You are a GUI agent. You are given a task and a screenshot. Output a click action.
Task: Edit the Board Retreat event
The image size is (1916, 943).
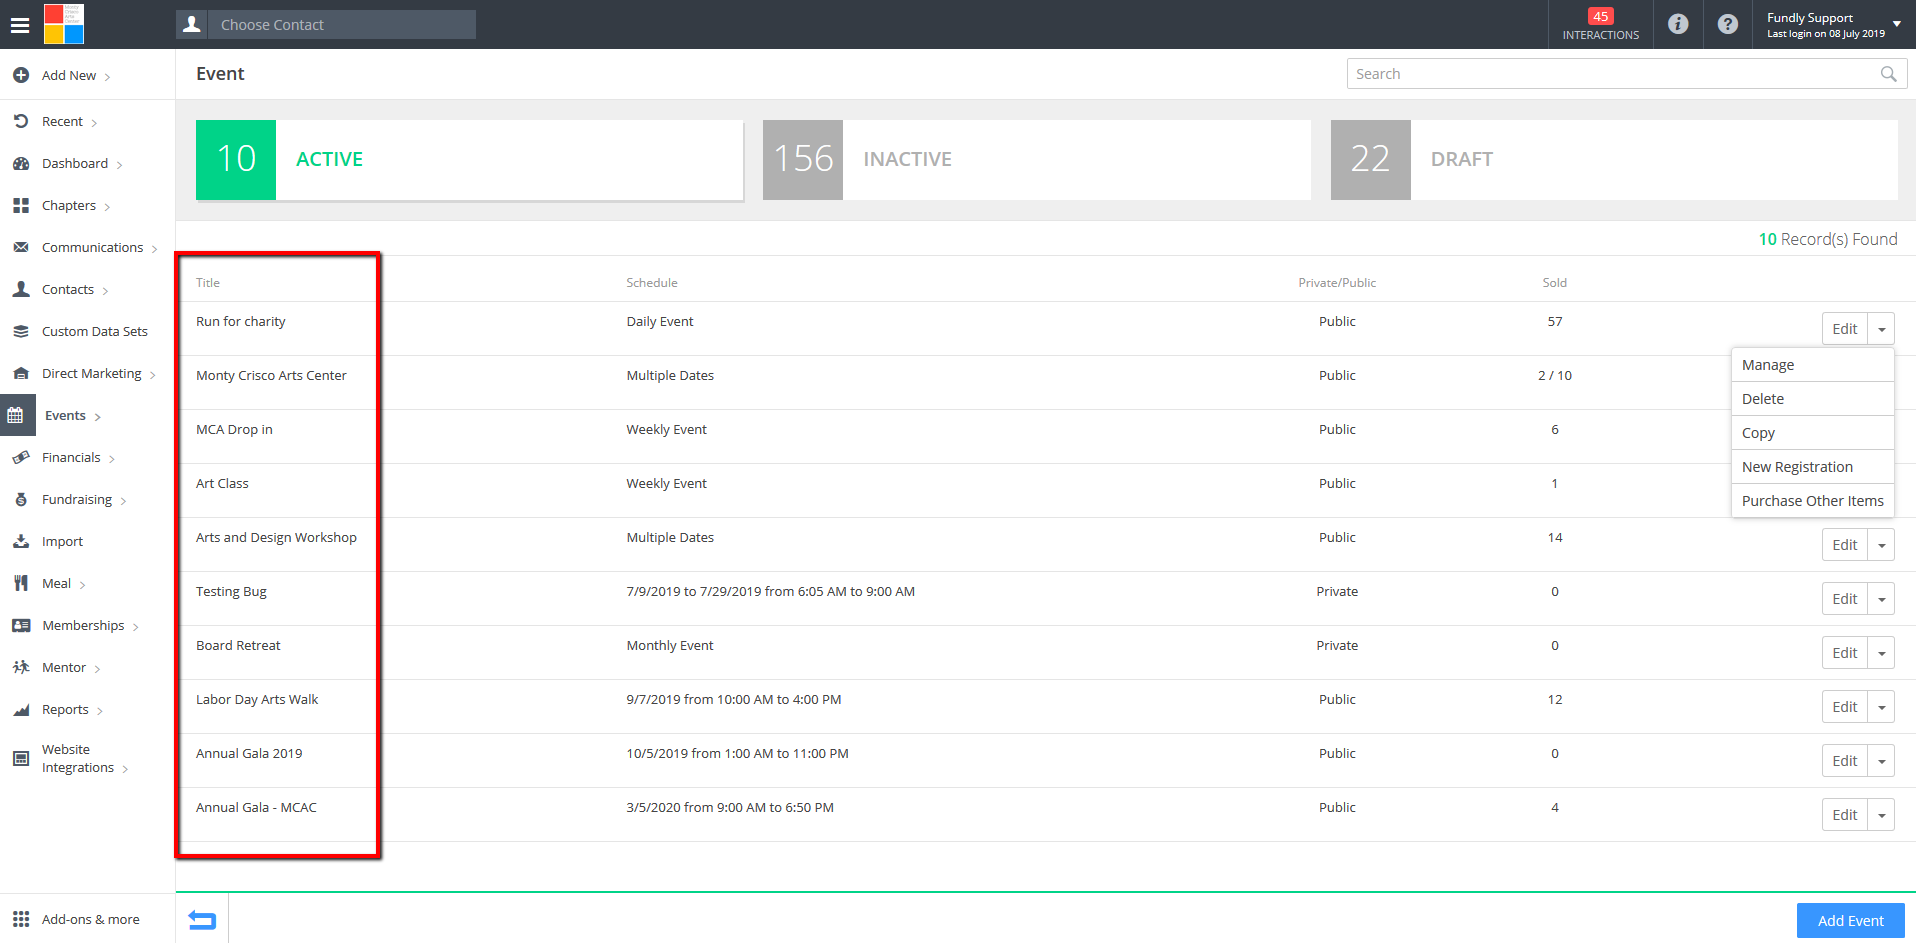(1844, 653)
